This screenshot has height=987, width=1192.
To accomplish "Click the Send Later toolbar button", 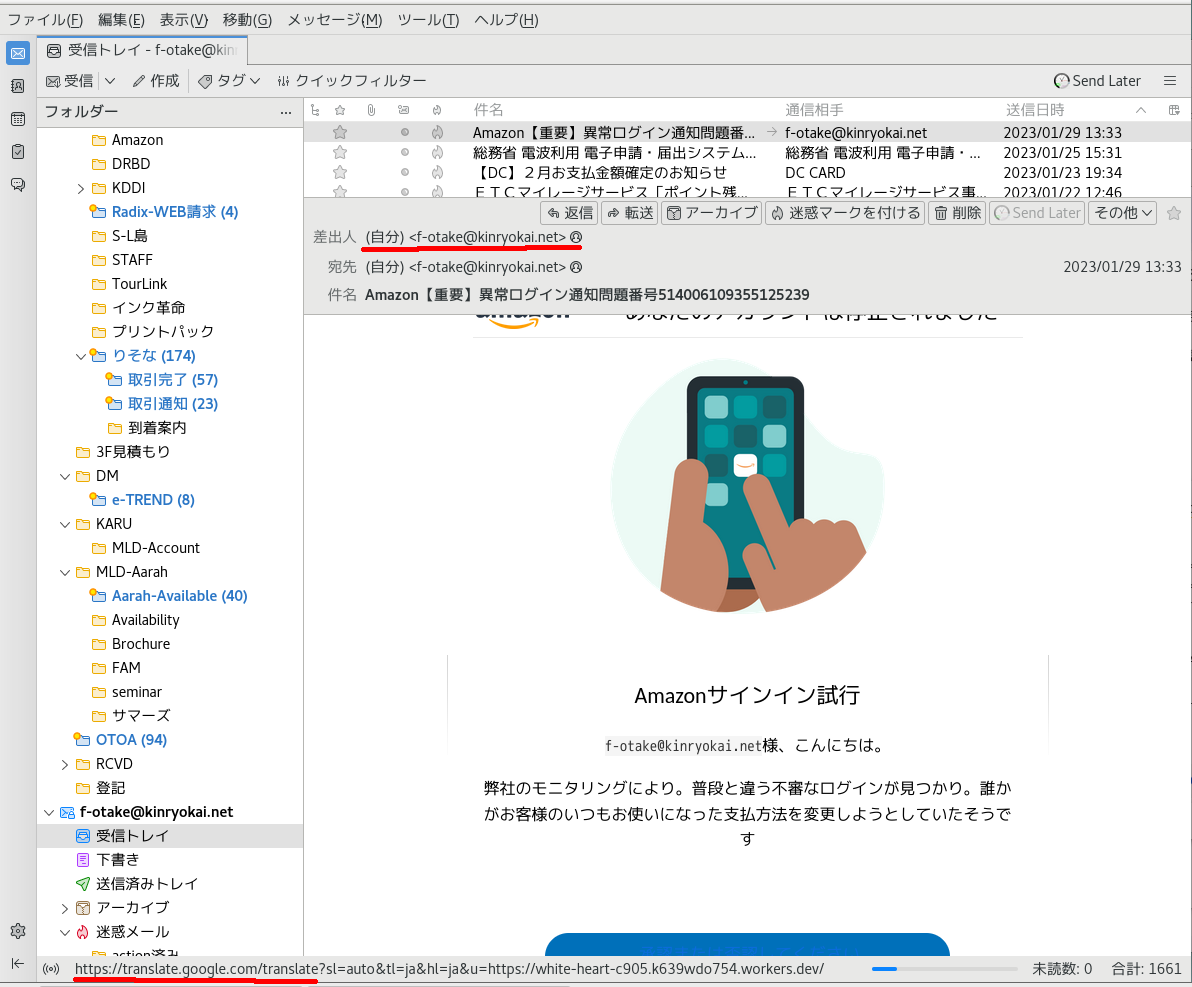I will tap(1097, 81).
